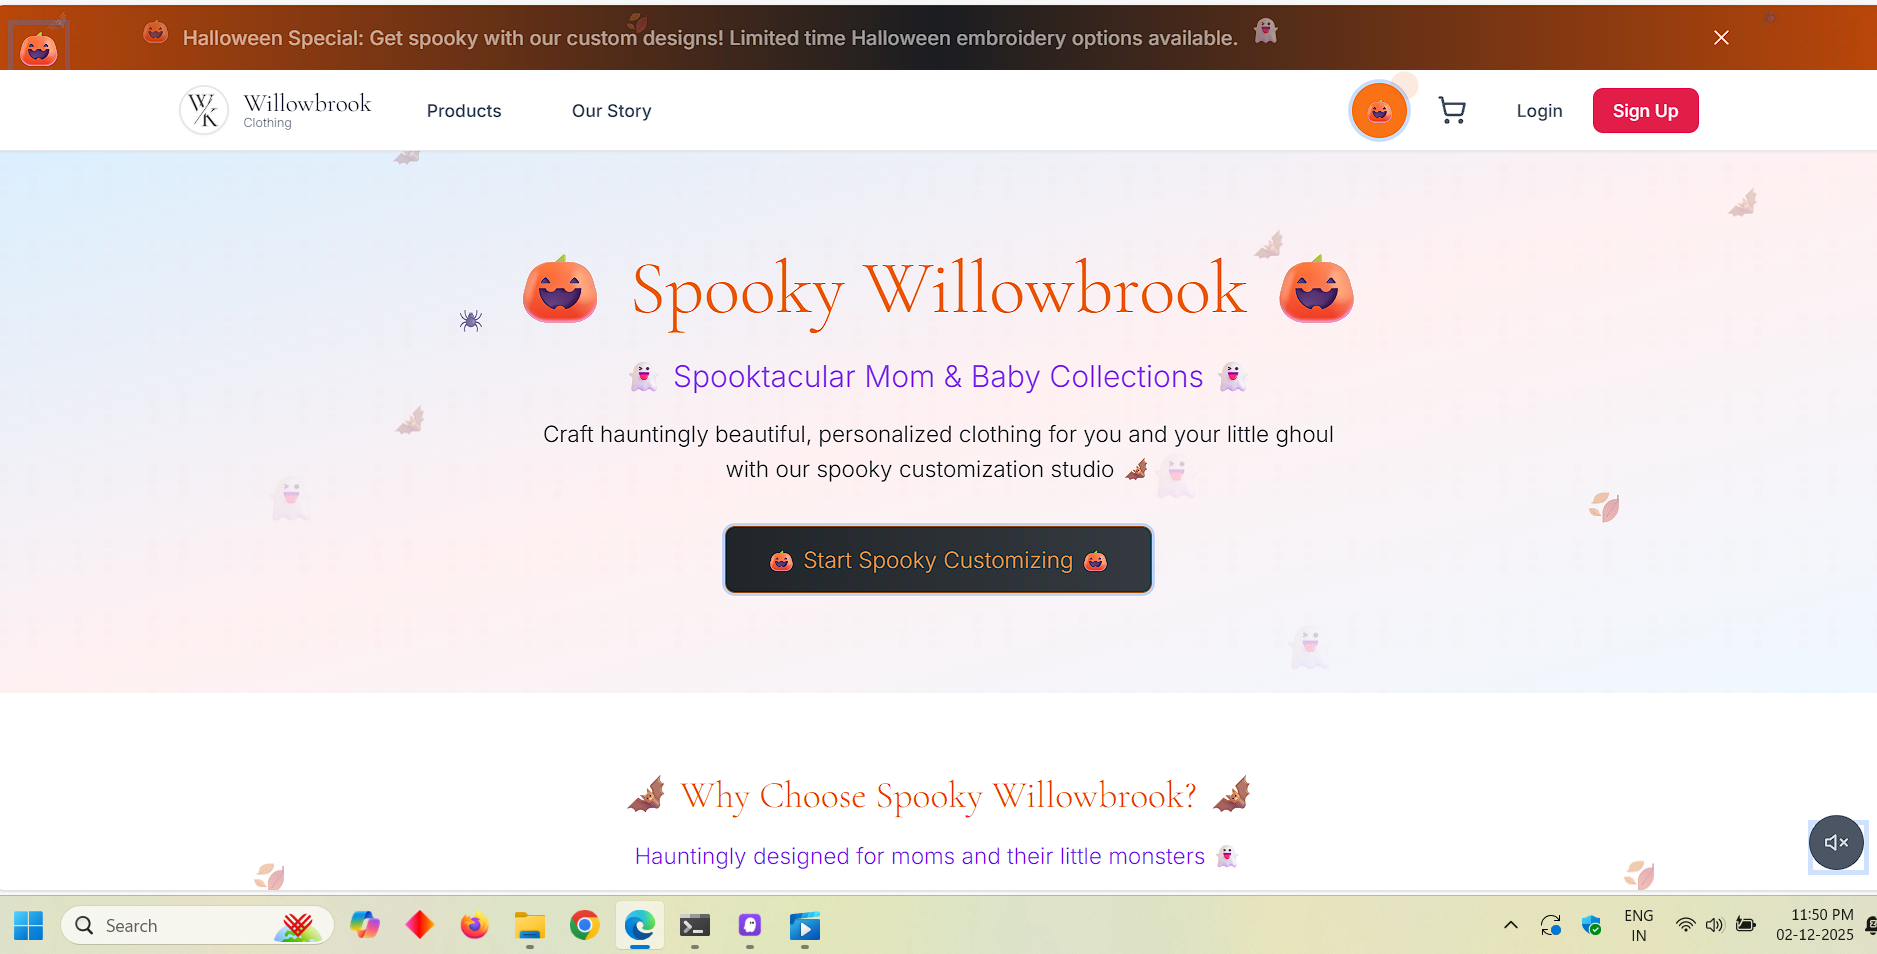Screen dimensions: 1877x954
Task: Open the Terminal taskbar icon
Action: [694, 926]
